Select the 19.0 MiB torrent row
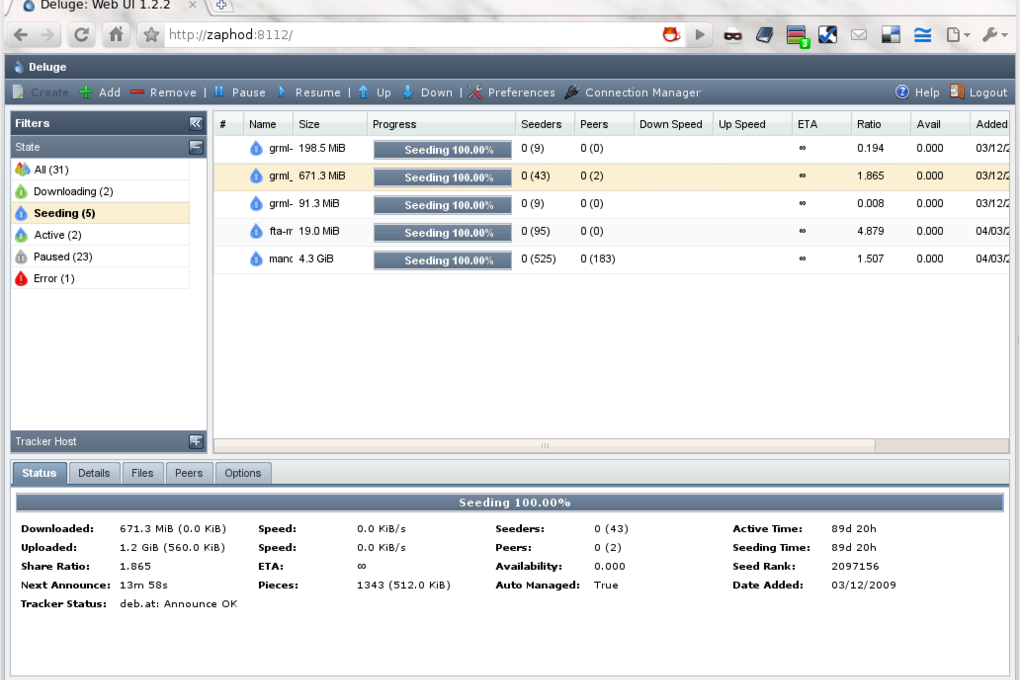Screen dimensions: 1020x680 click(611, 232)
